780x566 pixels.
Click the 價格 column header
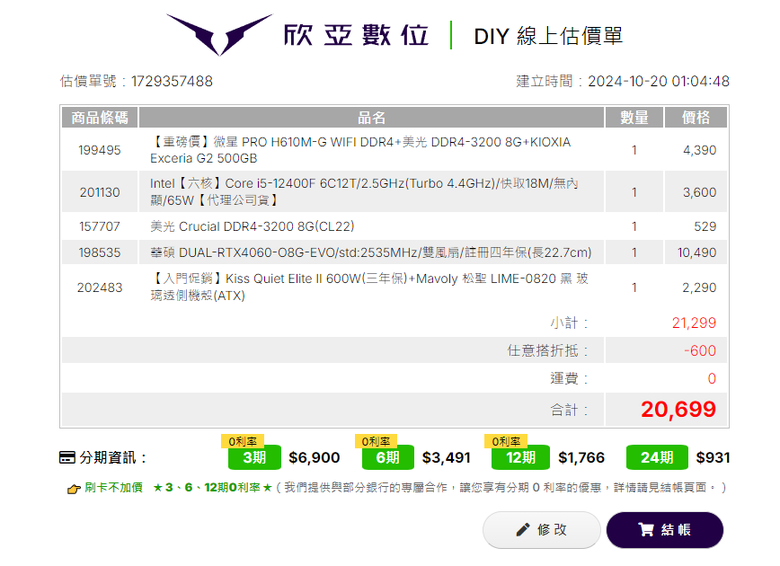696,118
